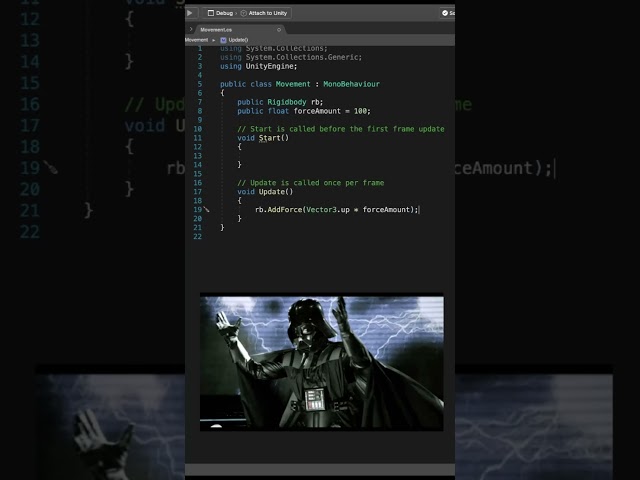Click line number 11 in the gutter
This screenshot has height=480, width=640.
click(x=198, y=138)
